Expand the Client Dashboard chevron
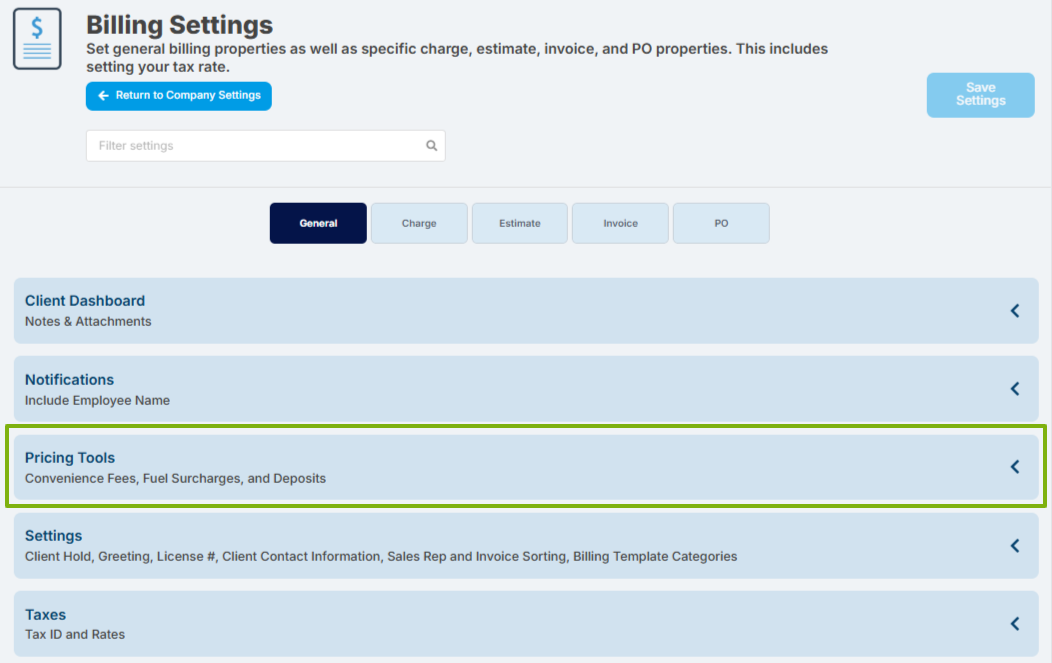The image size is (1052, 663). point(1015,311)
